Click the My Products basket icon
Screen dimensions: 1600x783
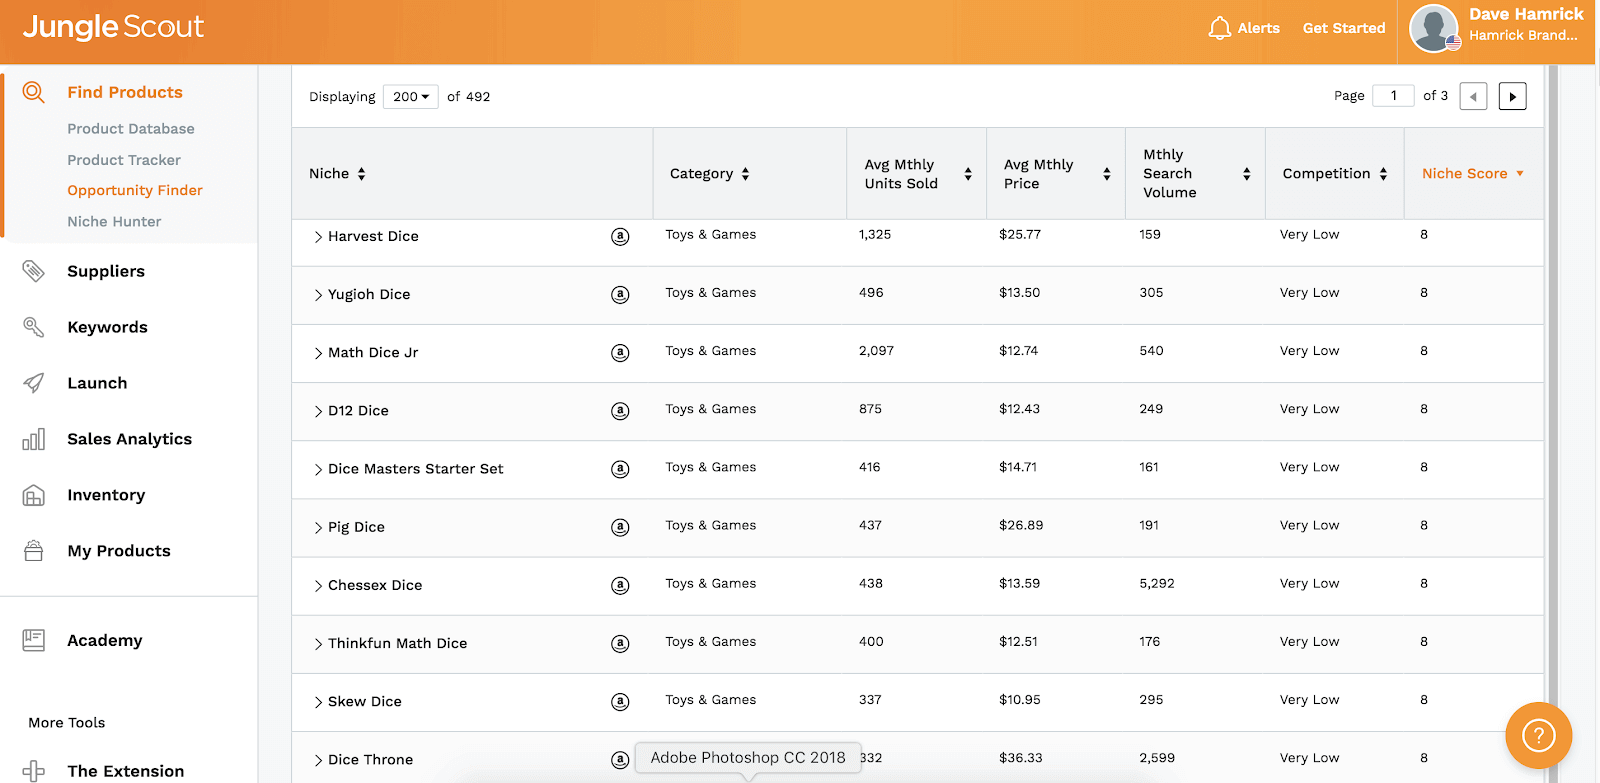34,551
